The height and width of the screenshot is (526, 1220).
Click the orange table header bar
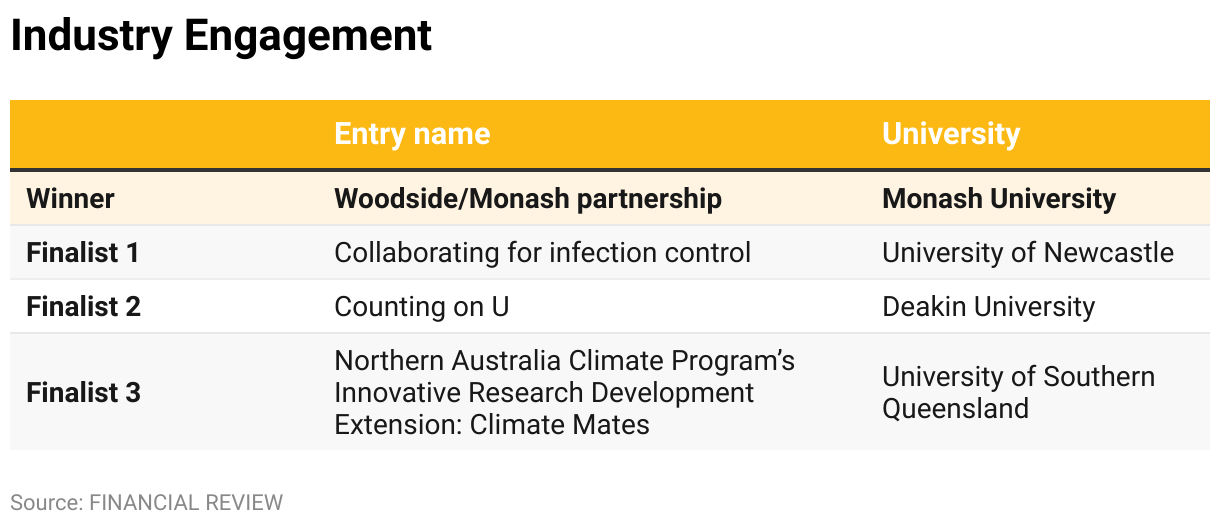[610, 134]
